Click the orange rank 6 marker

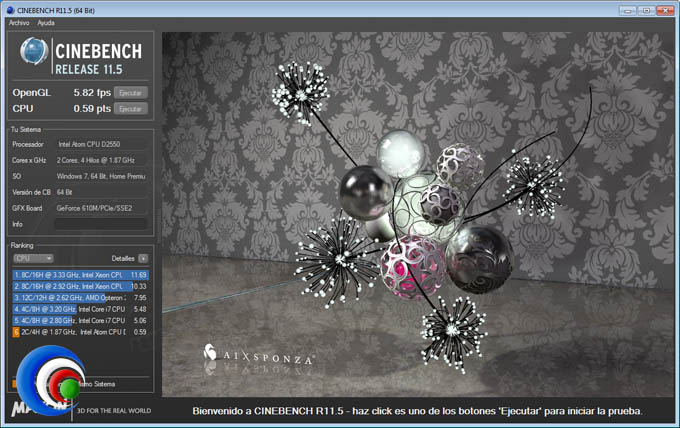(x=16, y=332)
